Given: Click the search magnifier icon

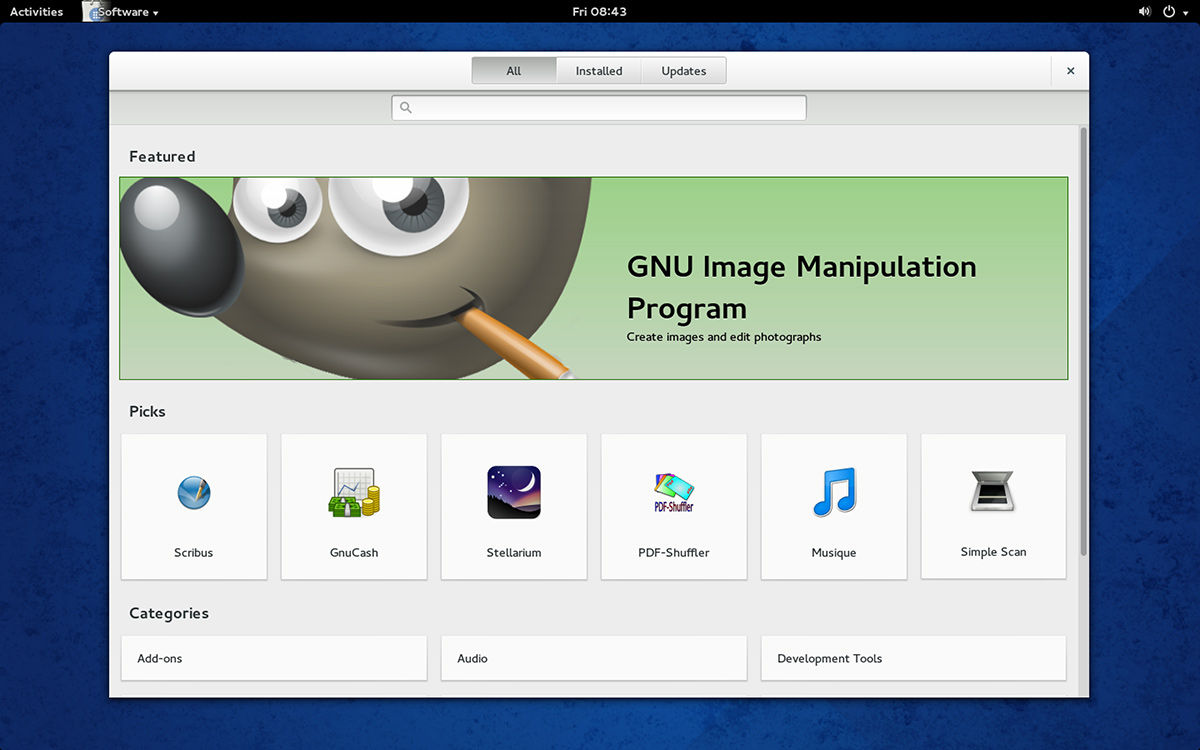Looking at the screenshot, I should point(406,108).
